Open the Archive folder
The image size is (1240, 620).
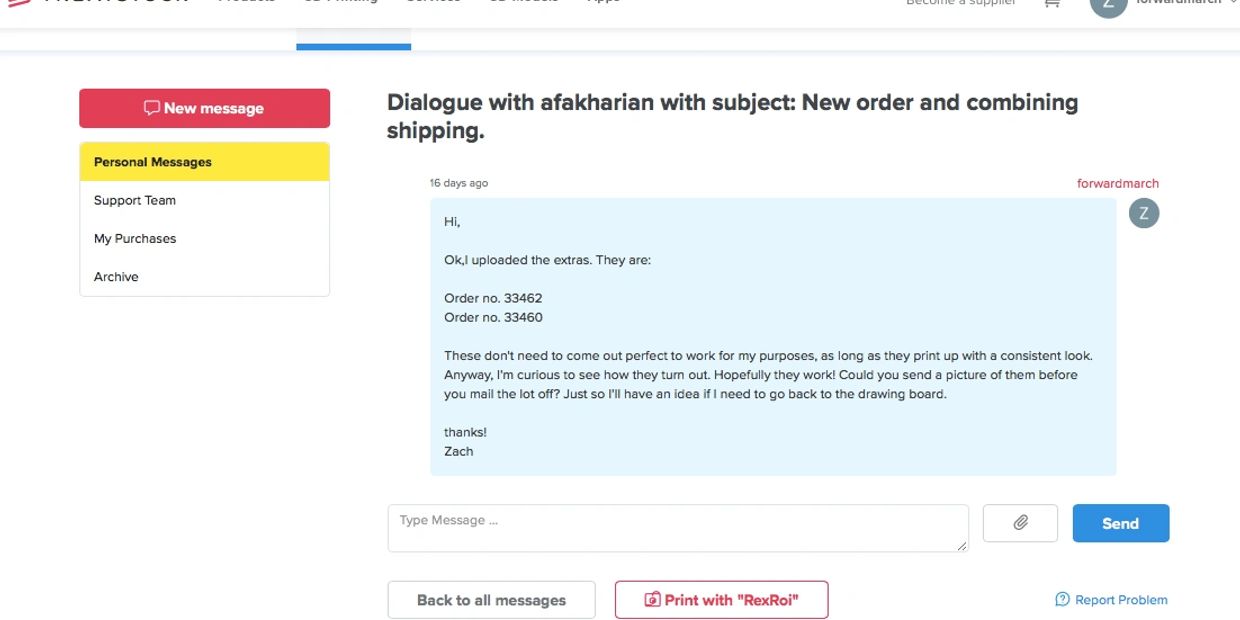116,277
